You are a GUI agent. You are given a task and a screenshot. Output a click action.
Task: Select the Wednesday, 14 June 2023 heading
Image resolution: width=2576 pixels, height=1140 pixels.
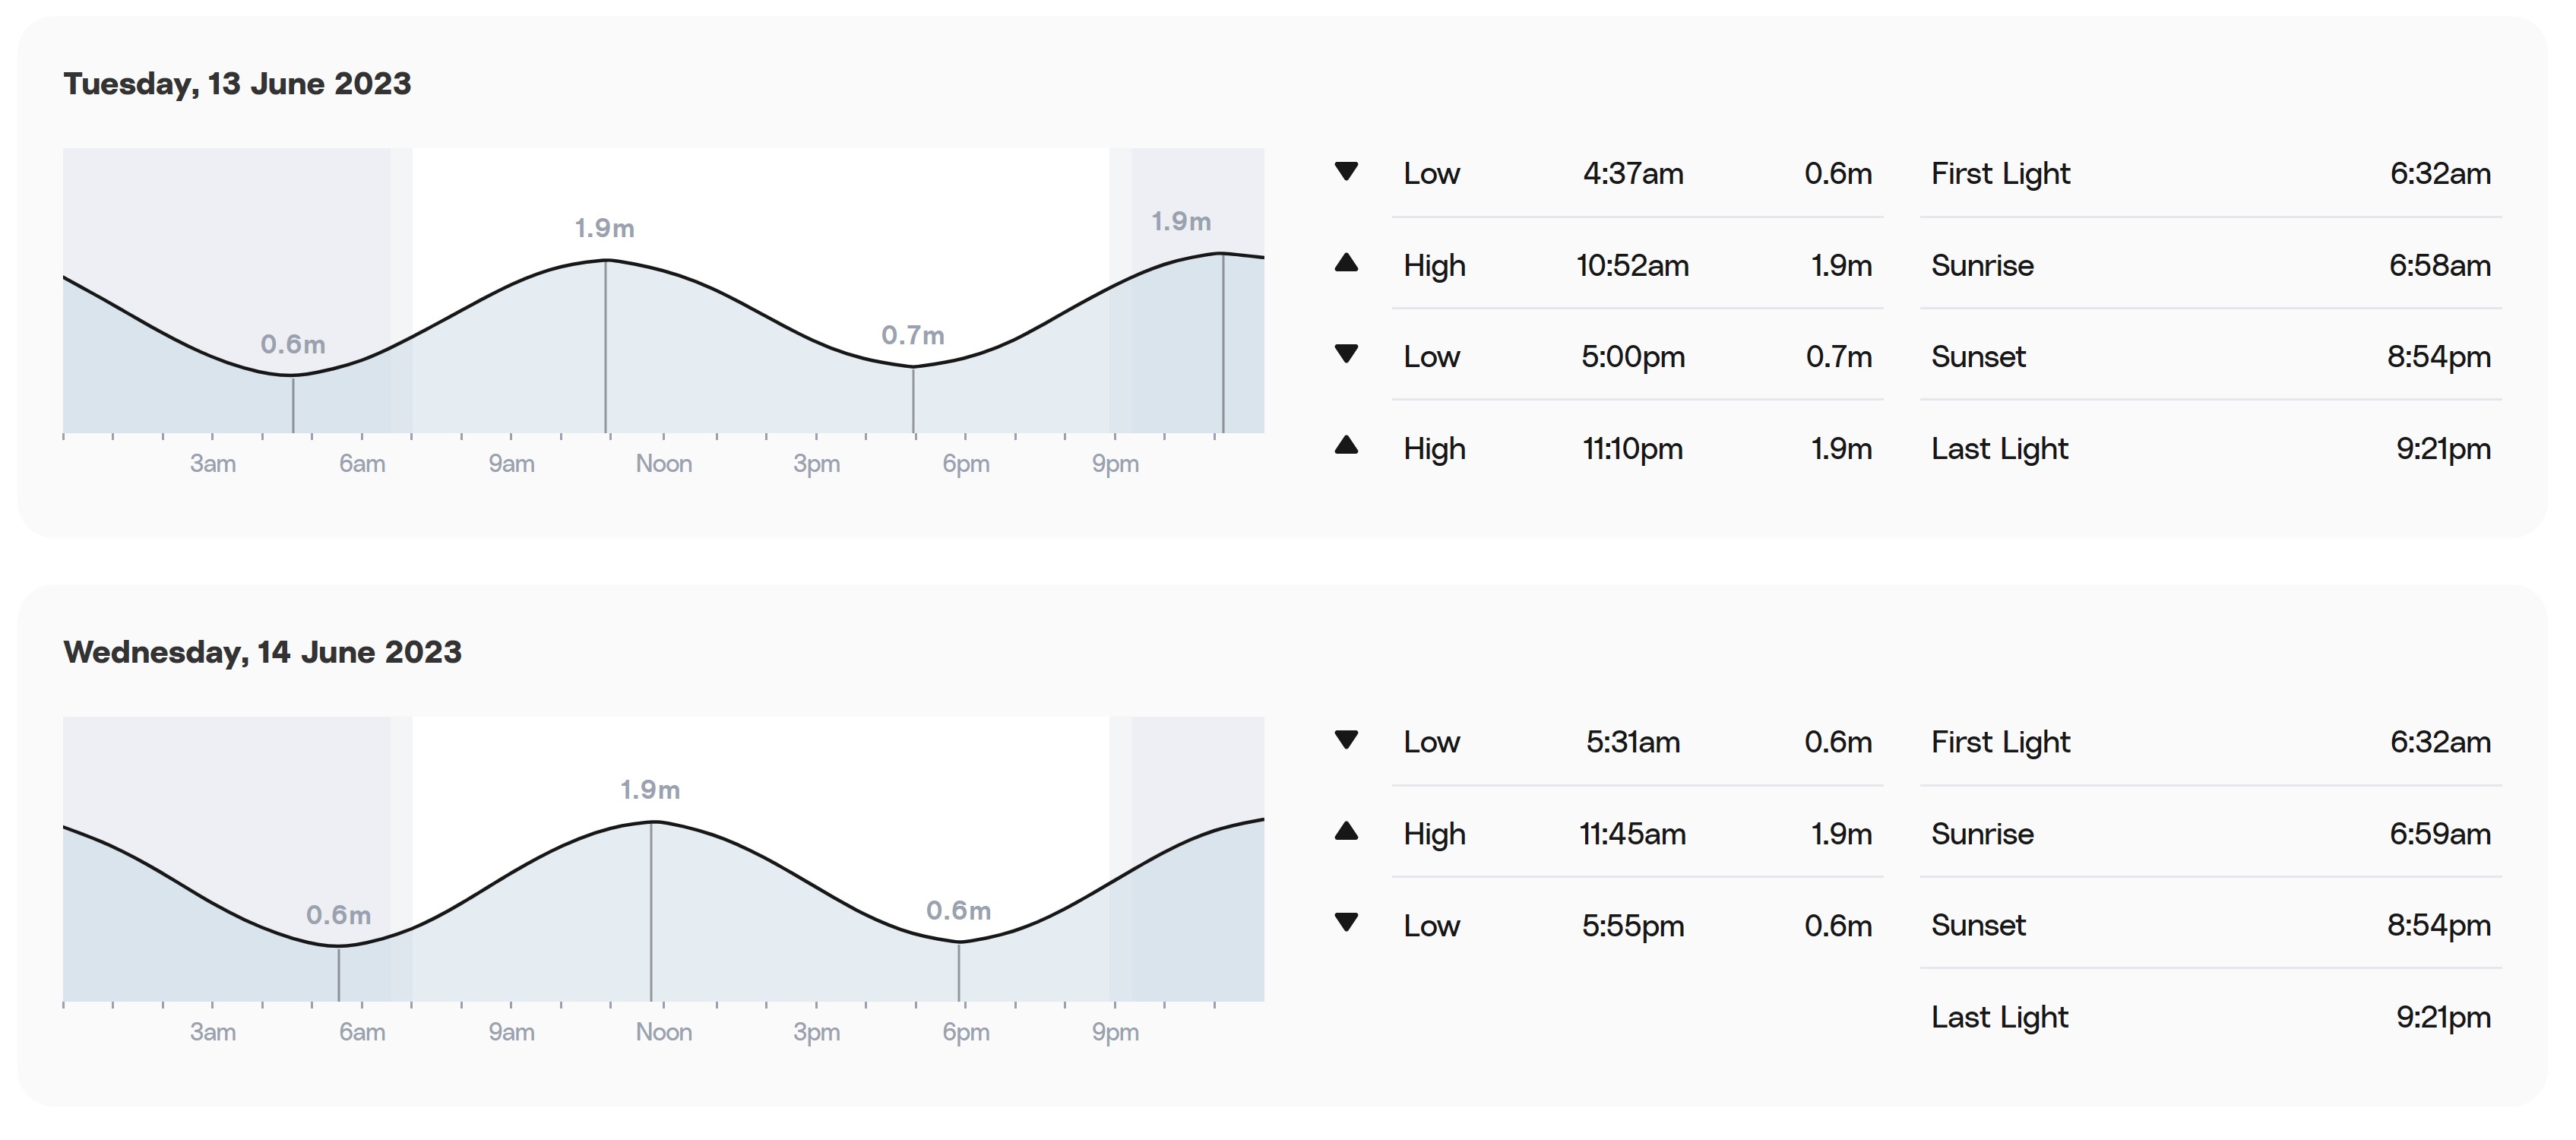[x=262, y=652]
